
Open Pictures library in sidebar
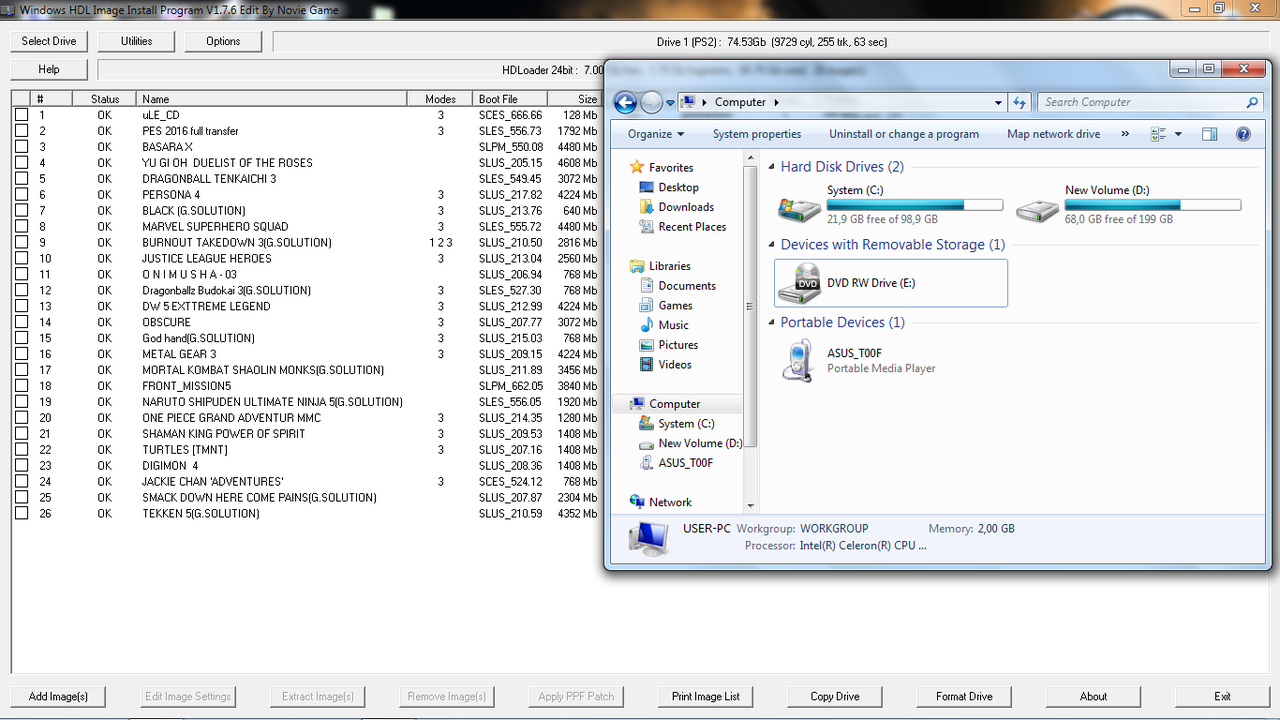[678, 345]
